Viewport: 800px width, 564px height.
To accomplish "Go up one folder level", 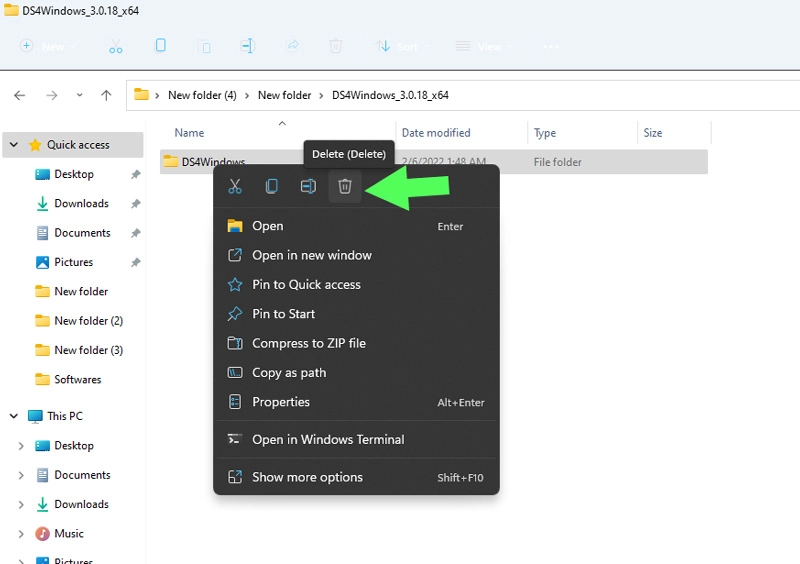I will pyautogui.click(x=106, y=95).
